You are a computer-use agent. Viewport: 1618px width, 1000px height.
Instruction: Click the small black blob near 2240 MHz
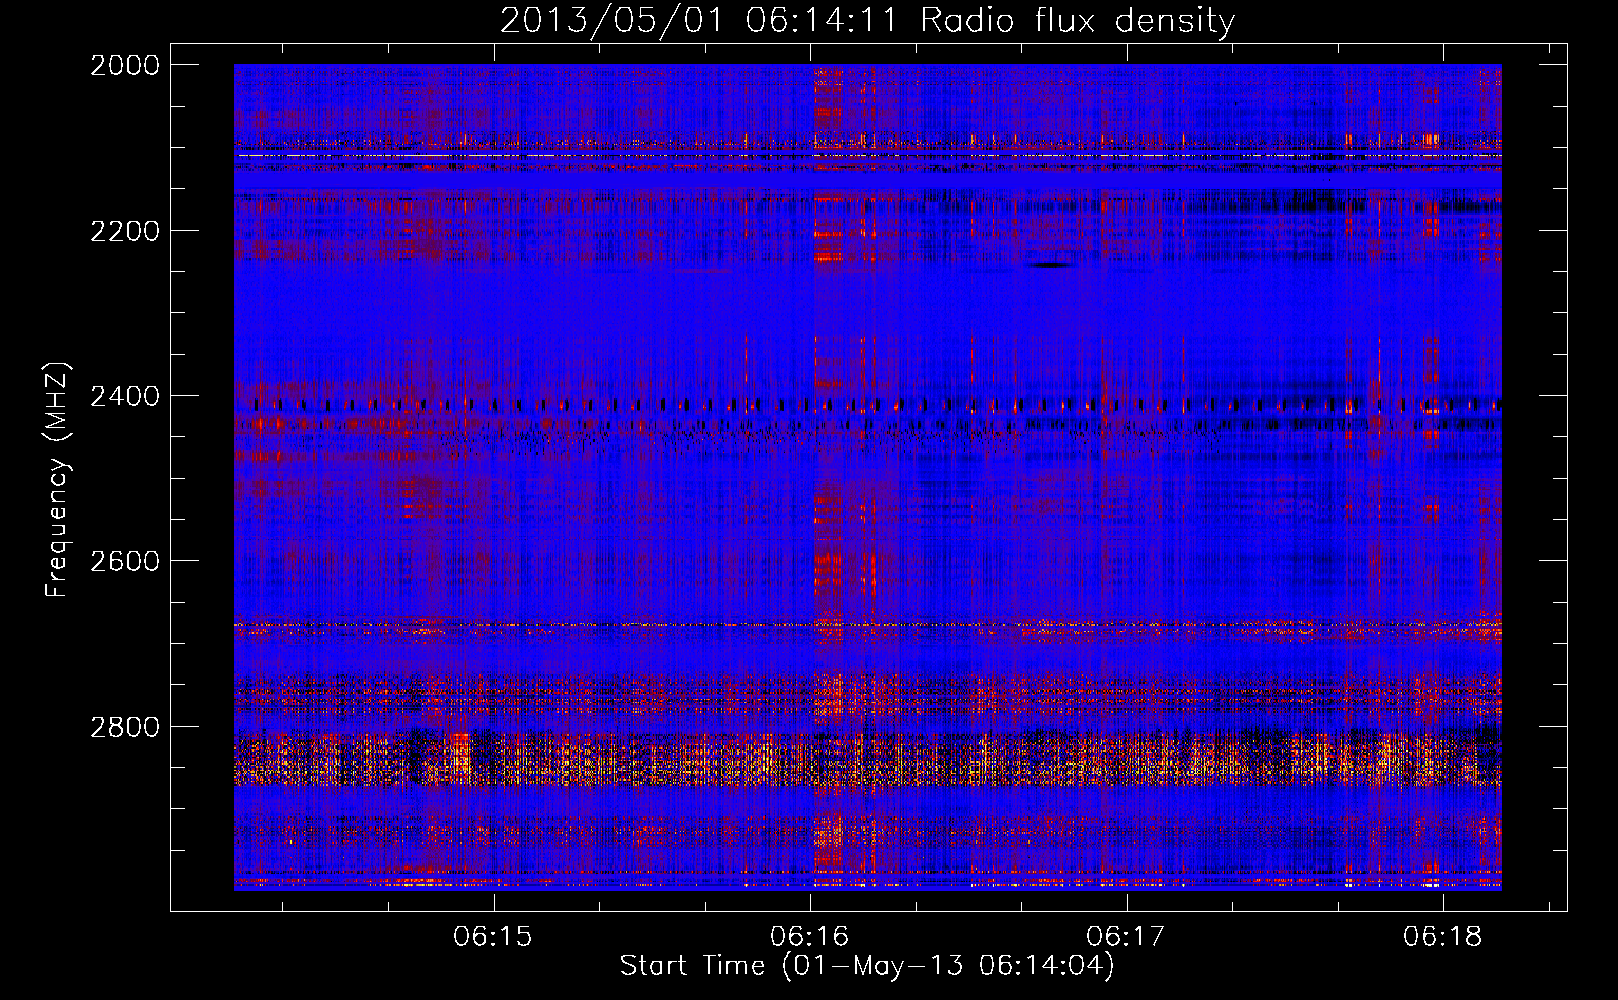(1049, 265)
